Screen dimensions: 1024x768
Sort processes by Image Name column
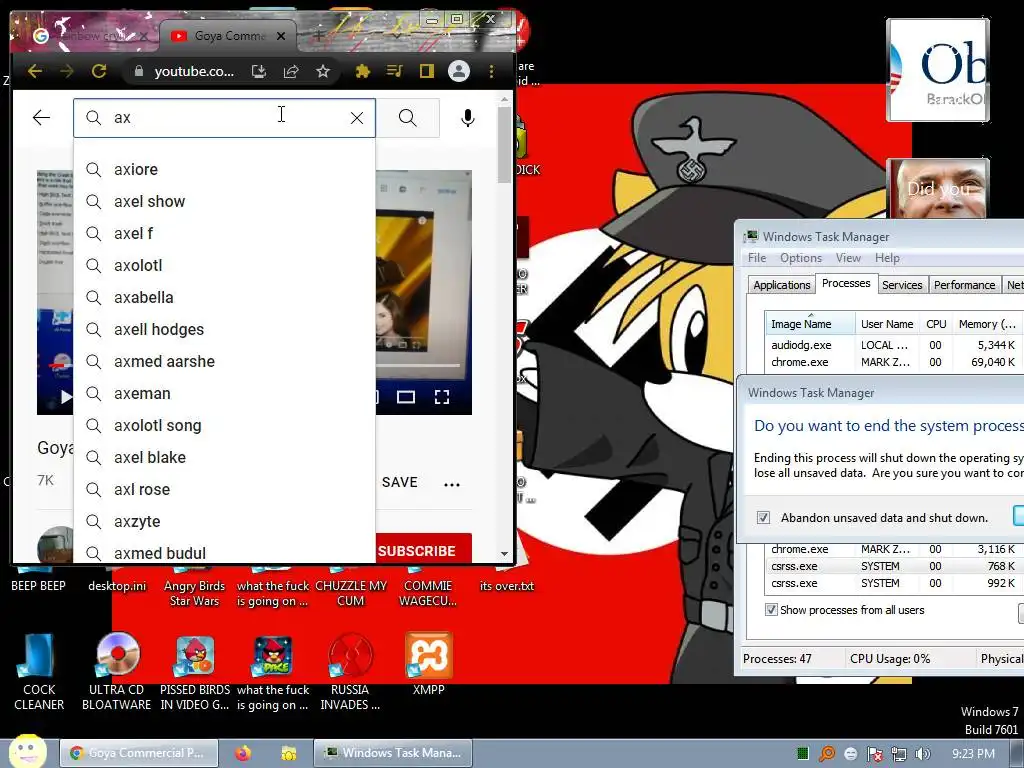click(x=810, y=324)
